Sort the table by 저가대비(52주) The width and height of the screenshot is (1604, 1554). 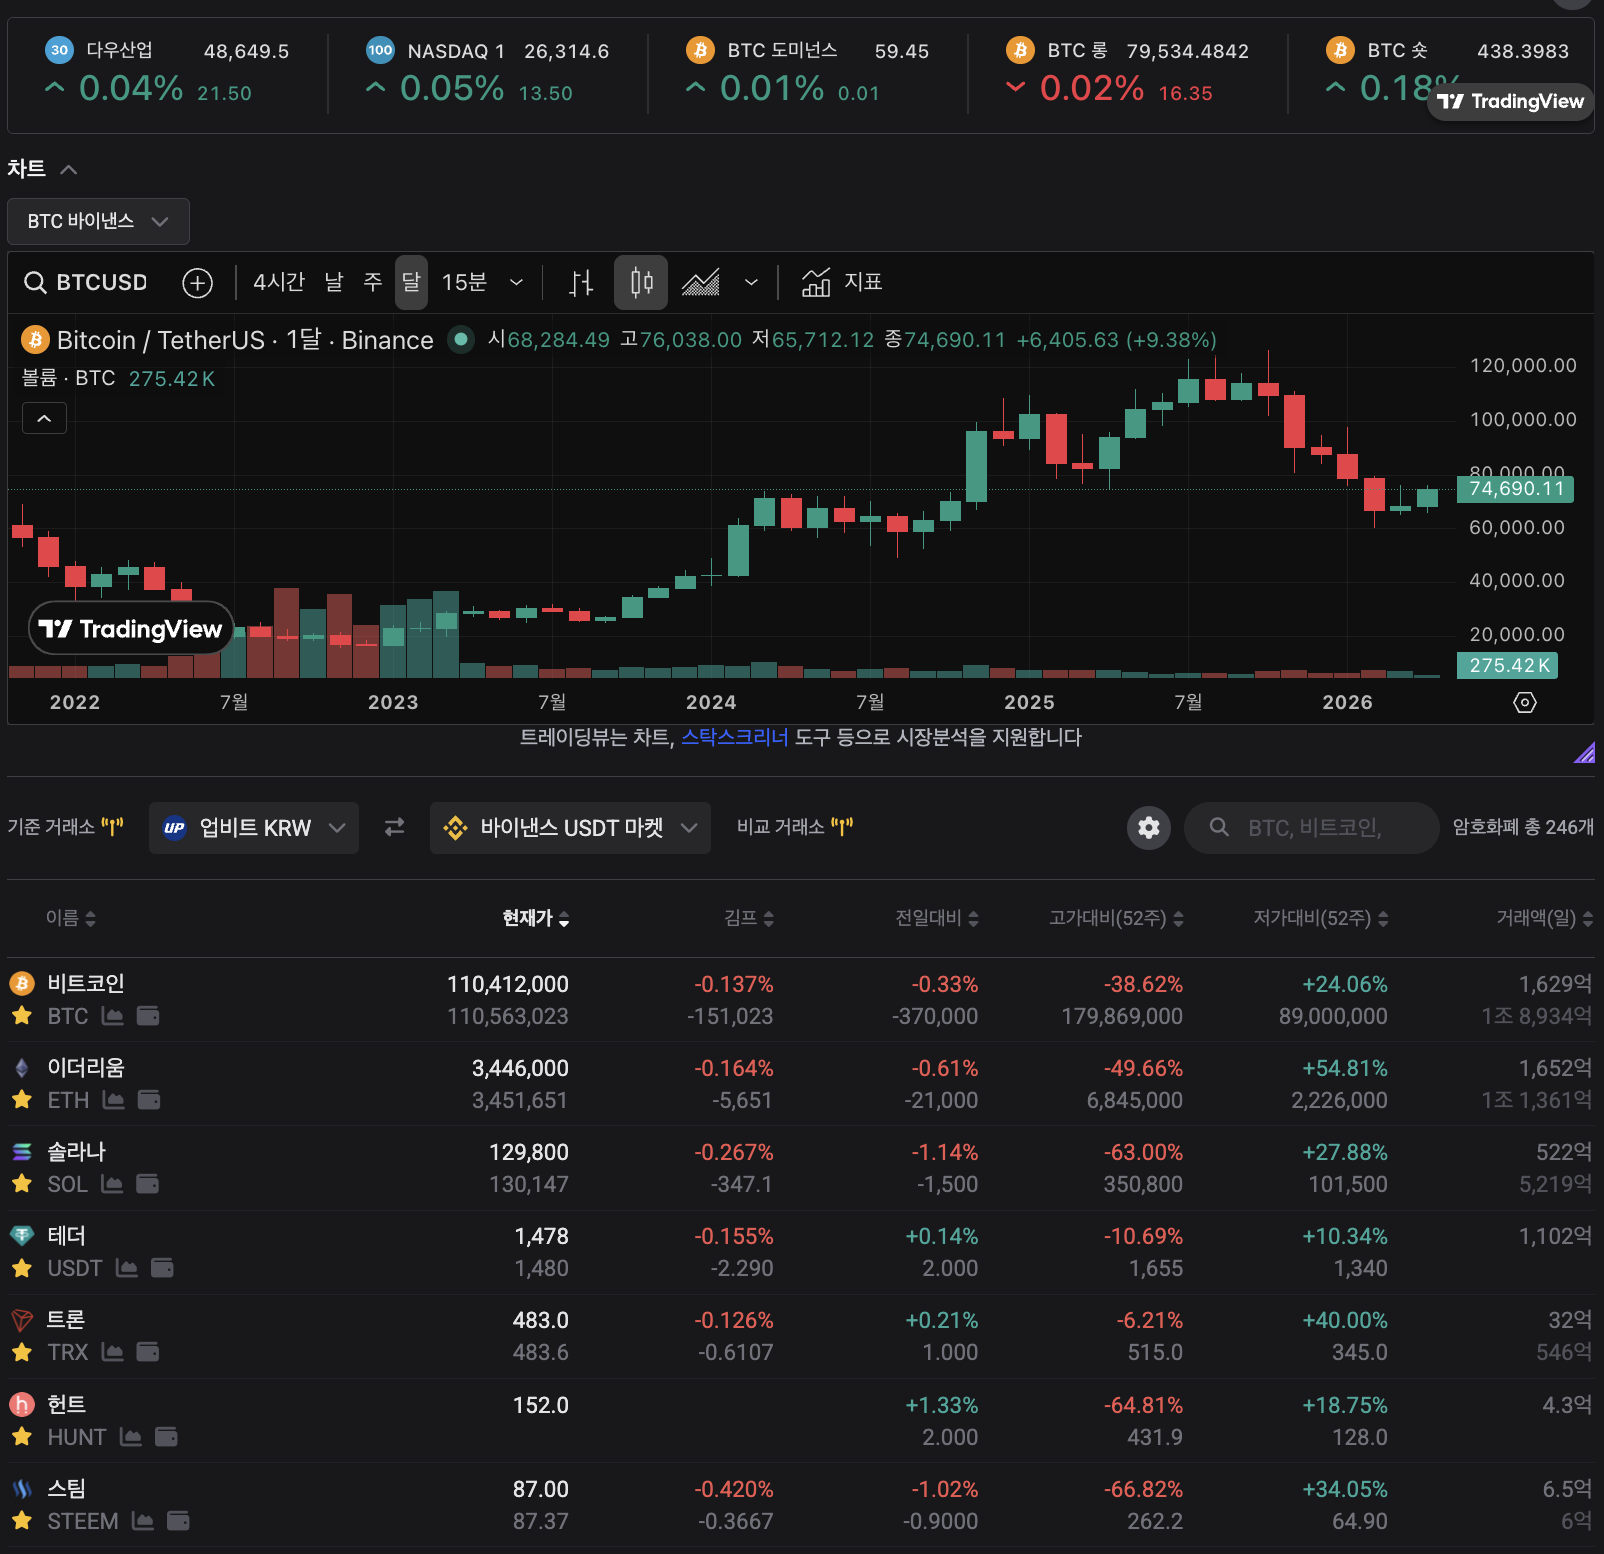[1321, 918]
